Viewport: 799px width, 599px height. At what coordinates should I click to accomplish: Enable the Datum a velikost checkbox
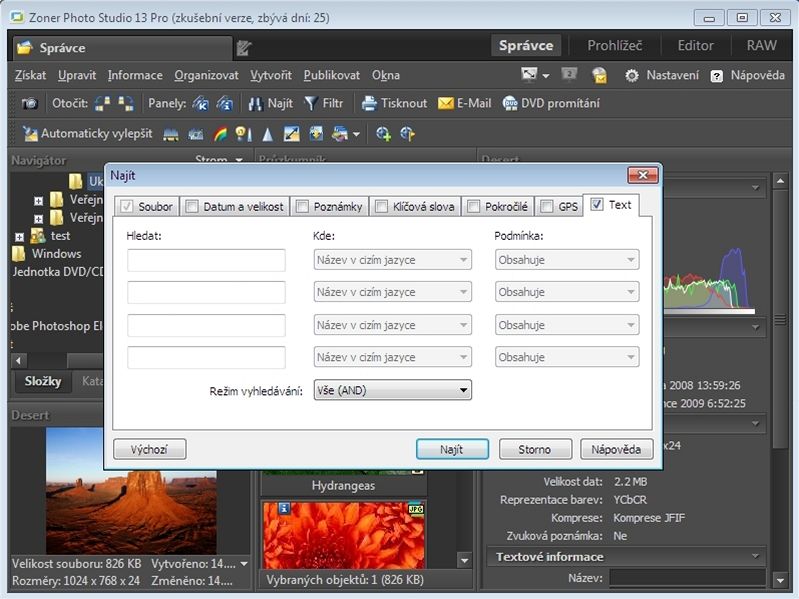click(193, 207)
